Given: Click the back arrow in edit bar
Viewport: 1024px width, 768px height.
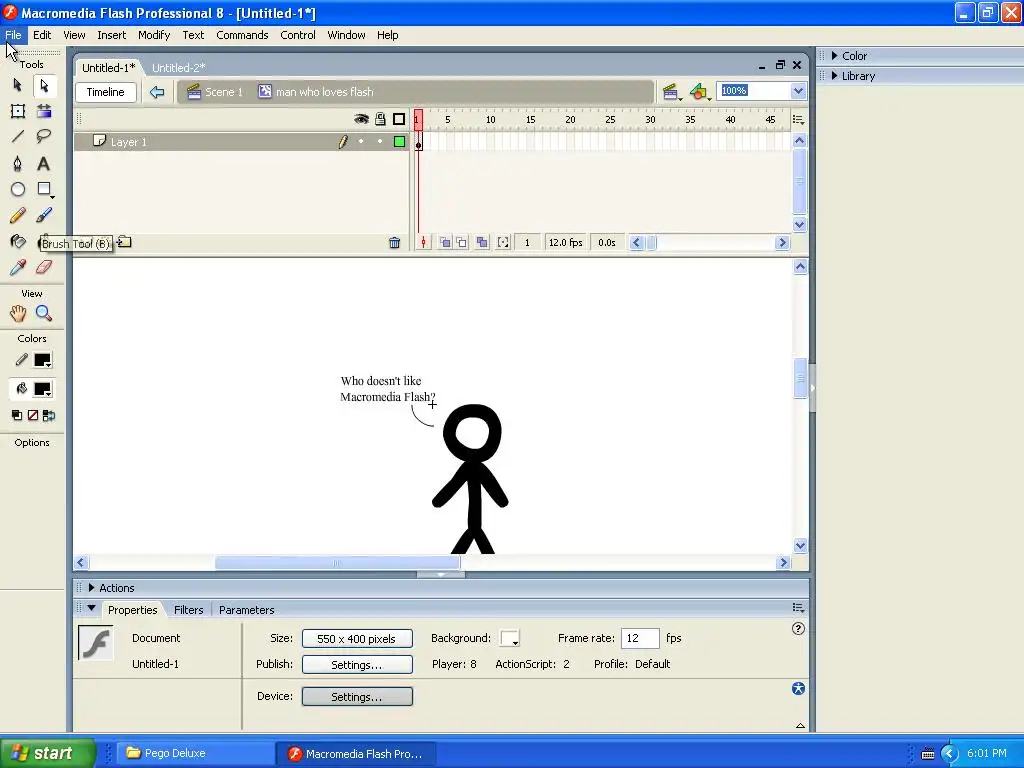Looking at the screenshot, I should tap(157, 92).
